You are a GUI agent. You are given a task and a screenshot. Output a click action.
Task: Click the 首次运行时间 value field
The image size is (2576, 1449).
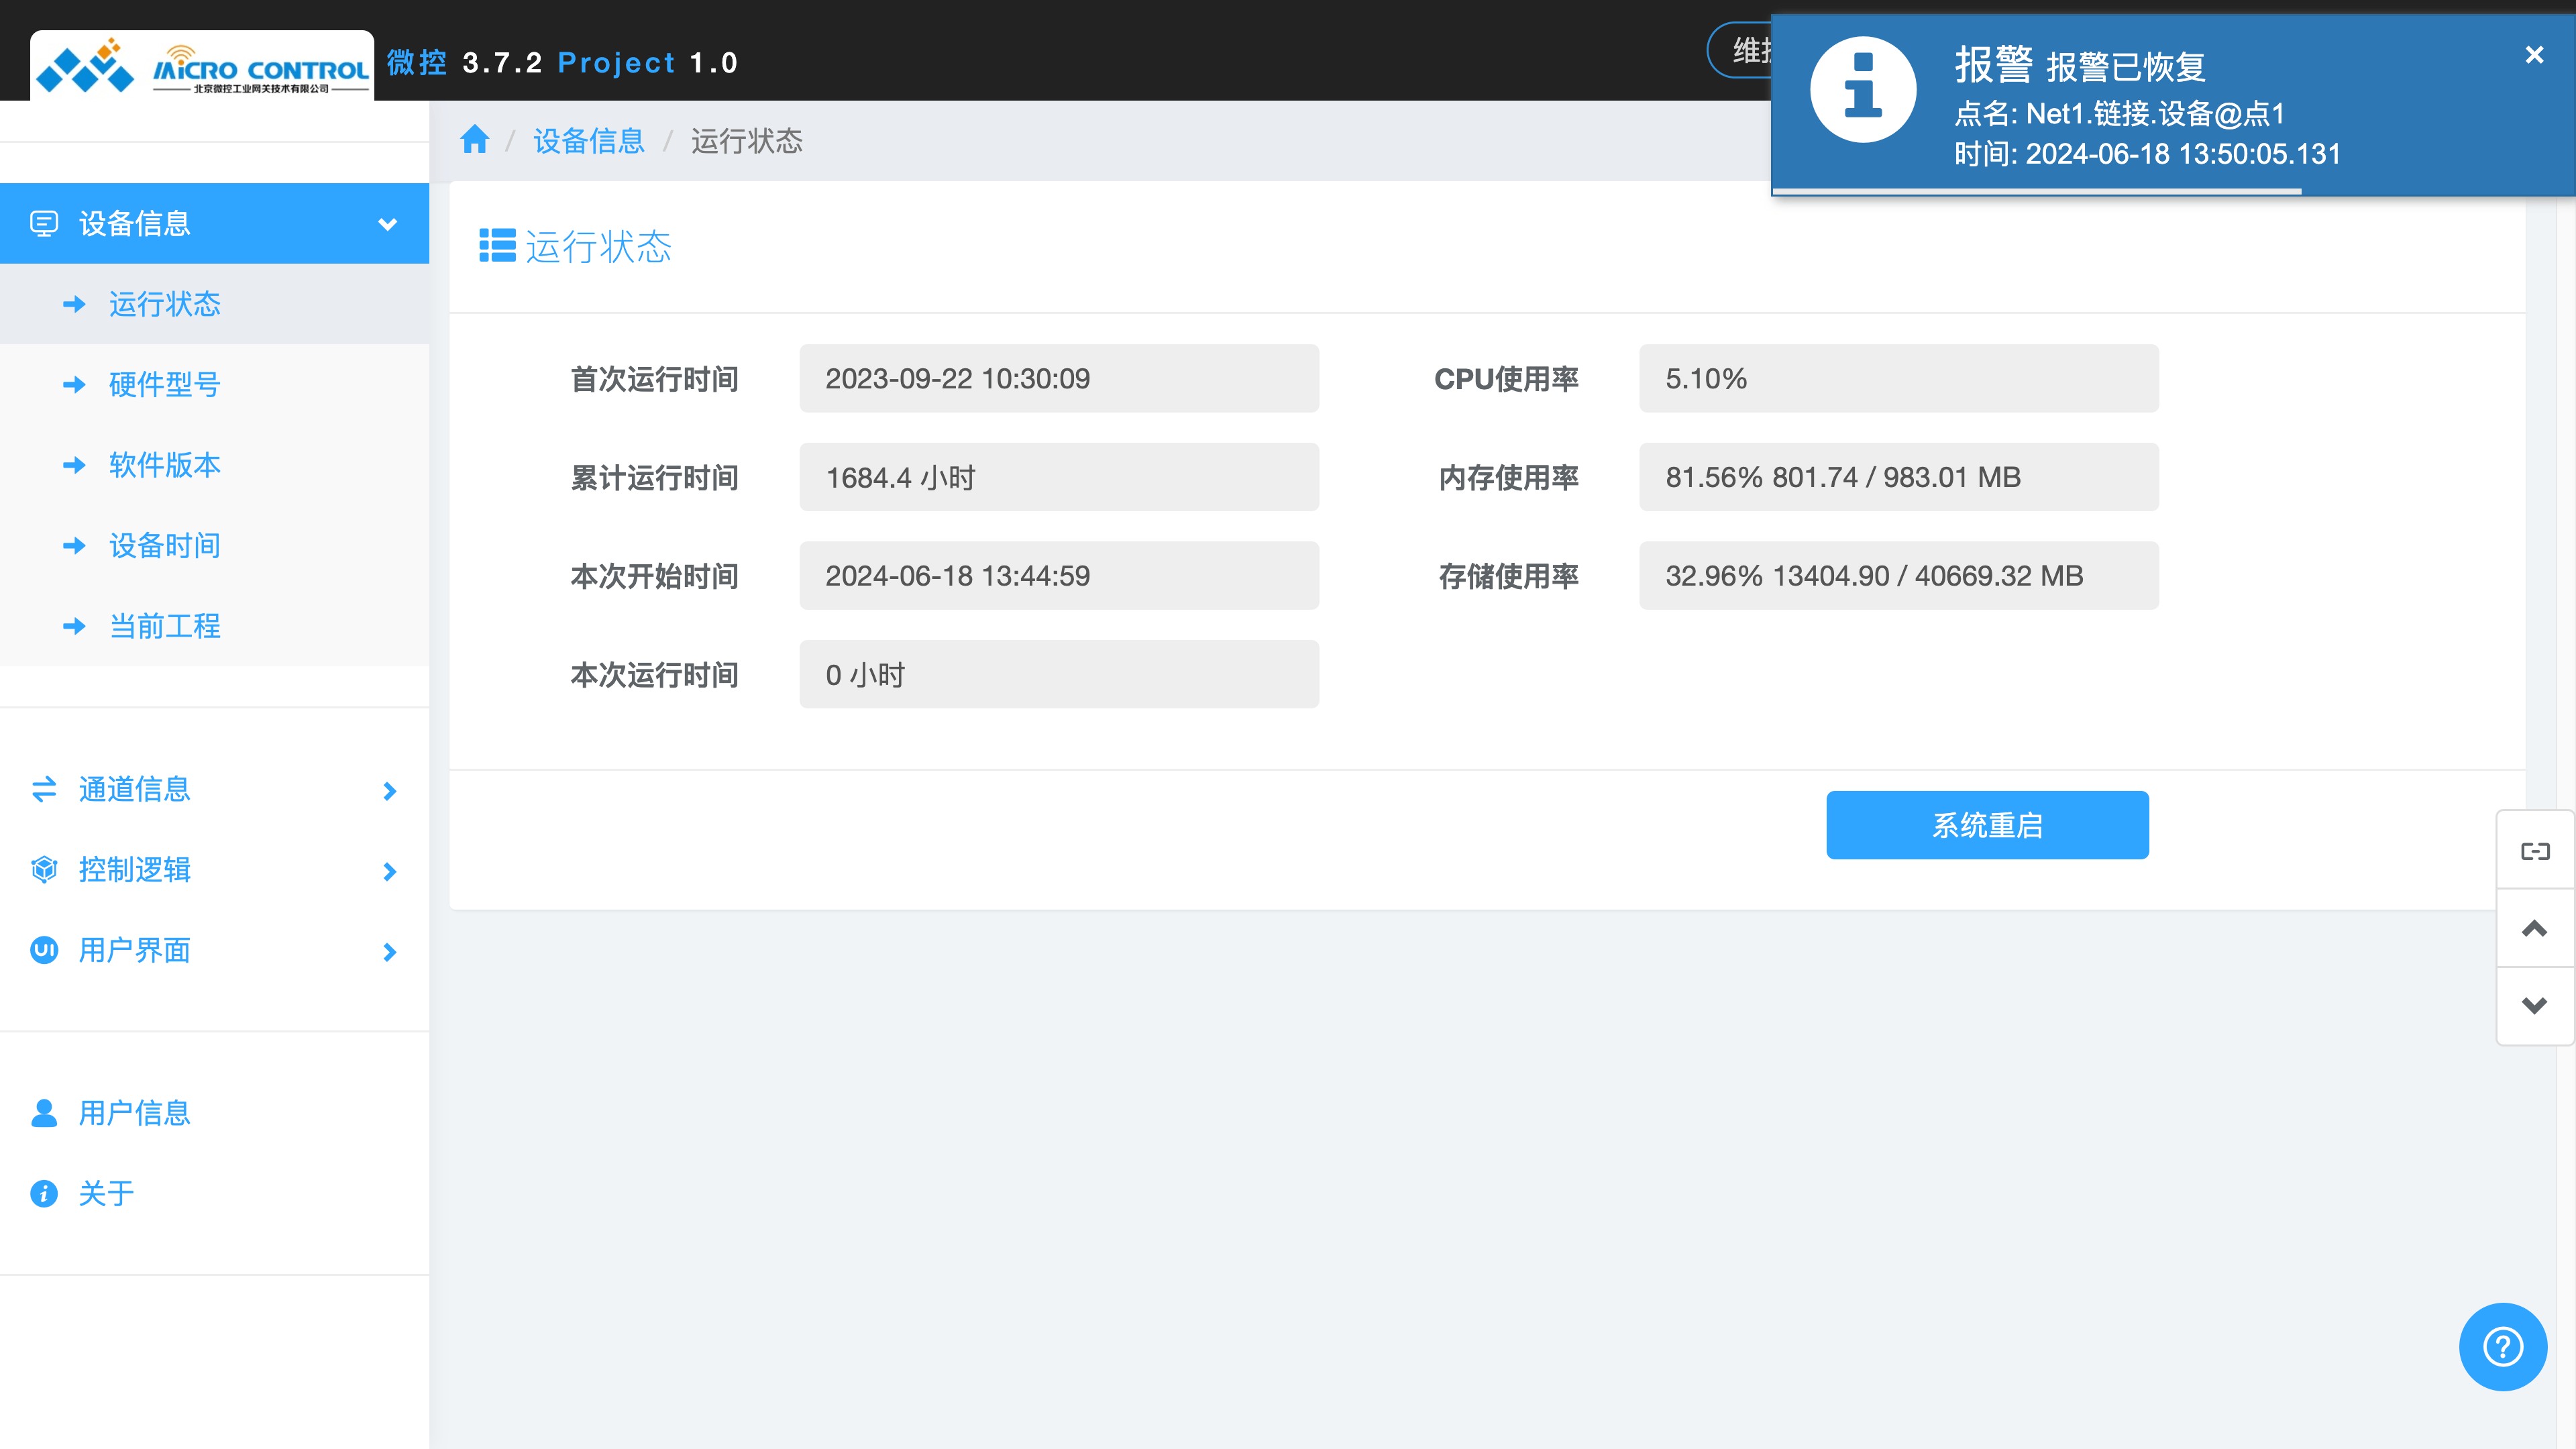pyautogui.click(x=1058, y=379)
